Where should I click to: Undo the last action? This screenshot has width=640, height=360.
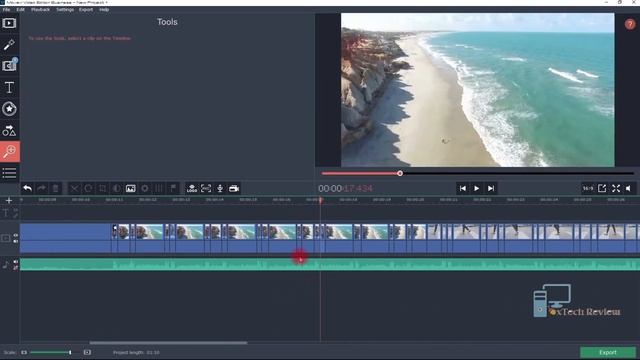point(27,188)
